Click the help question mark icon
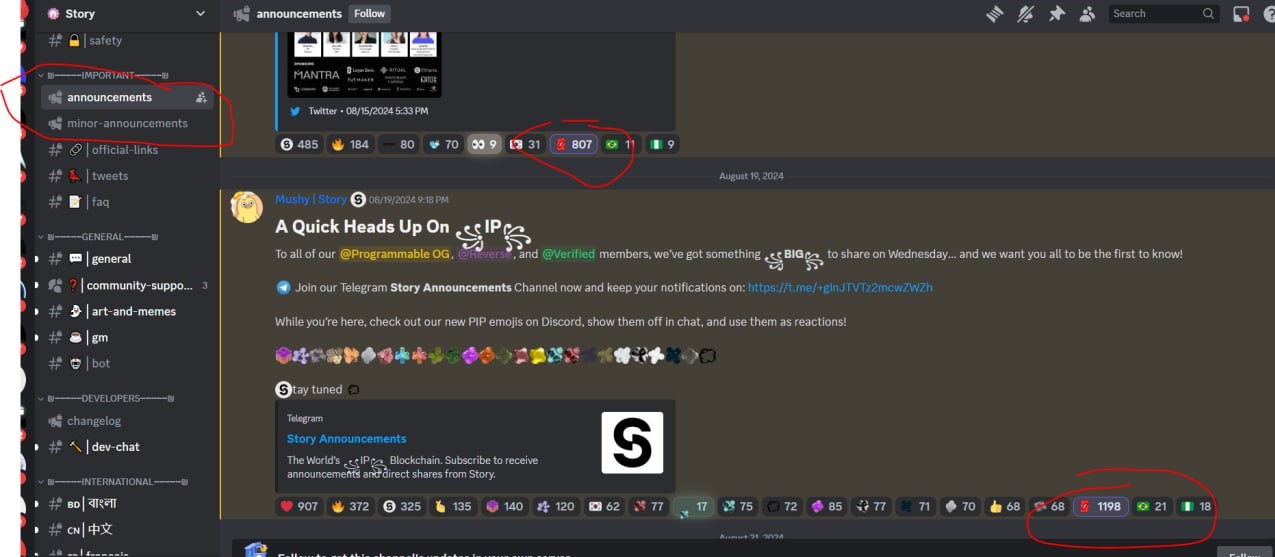1275x557 pixels. [1268, 14]
